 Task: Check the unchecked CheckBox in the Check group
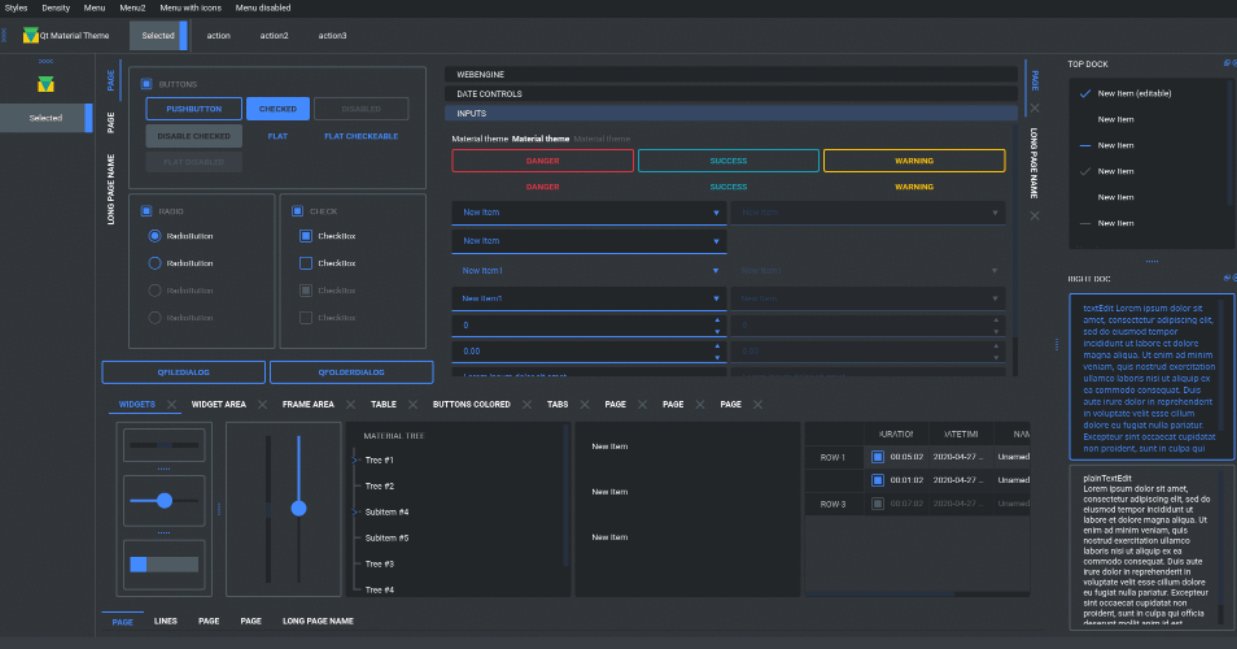coord(306,263)
